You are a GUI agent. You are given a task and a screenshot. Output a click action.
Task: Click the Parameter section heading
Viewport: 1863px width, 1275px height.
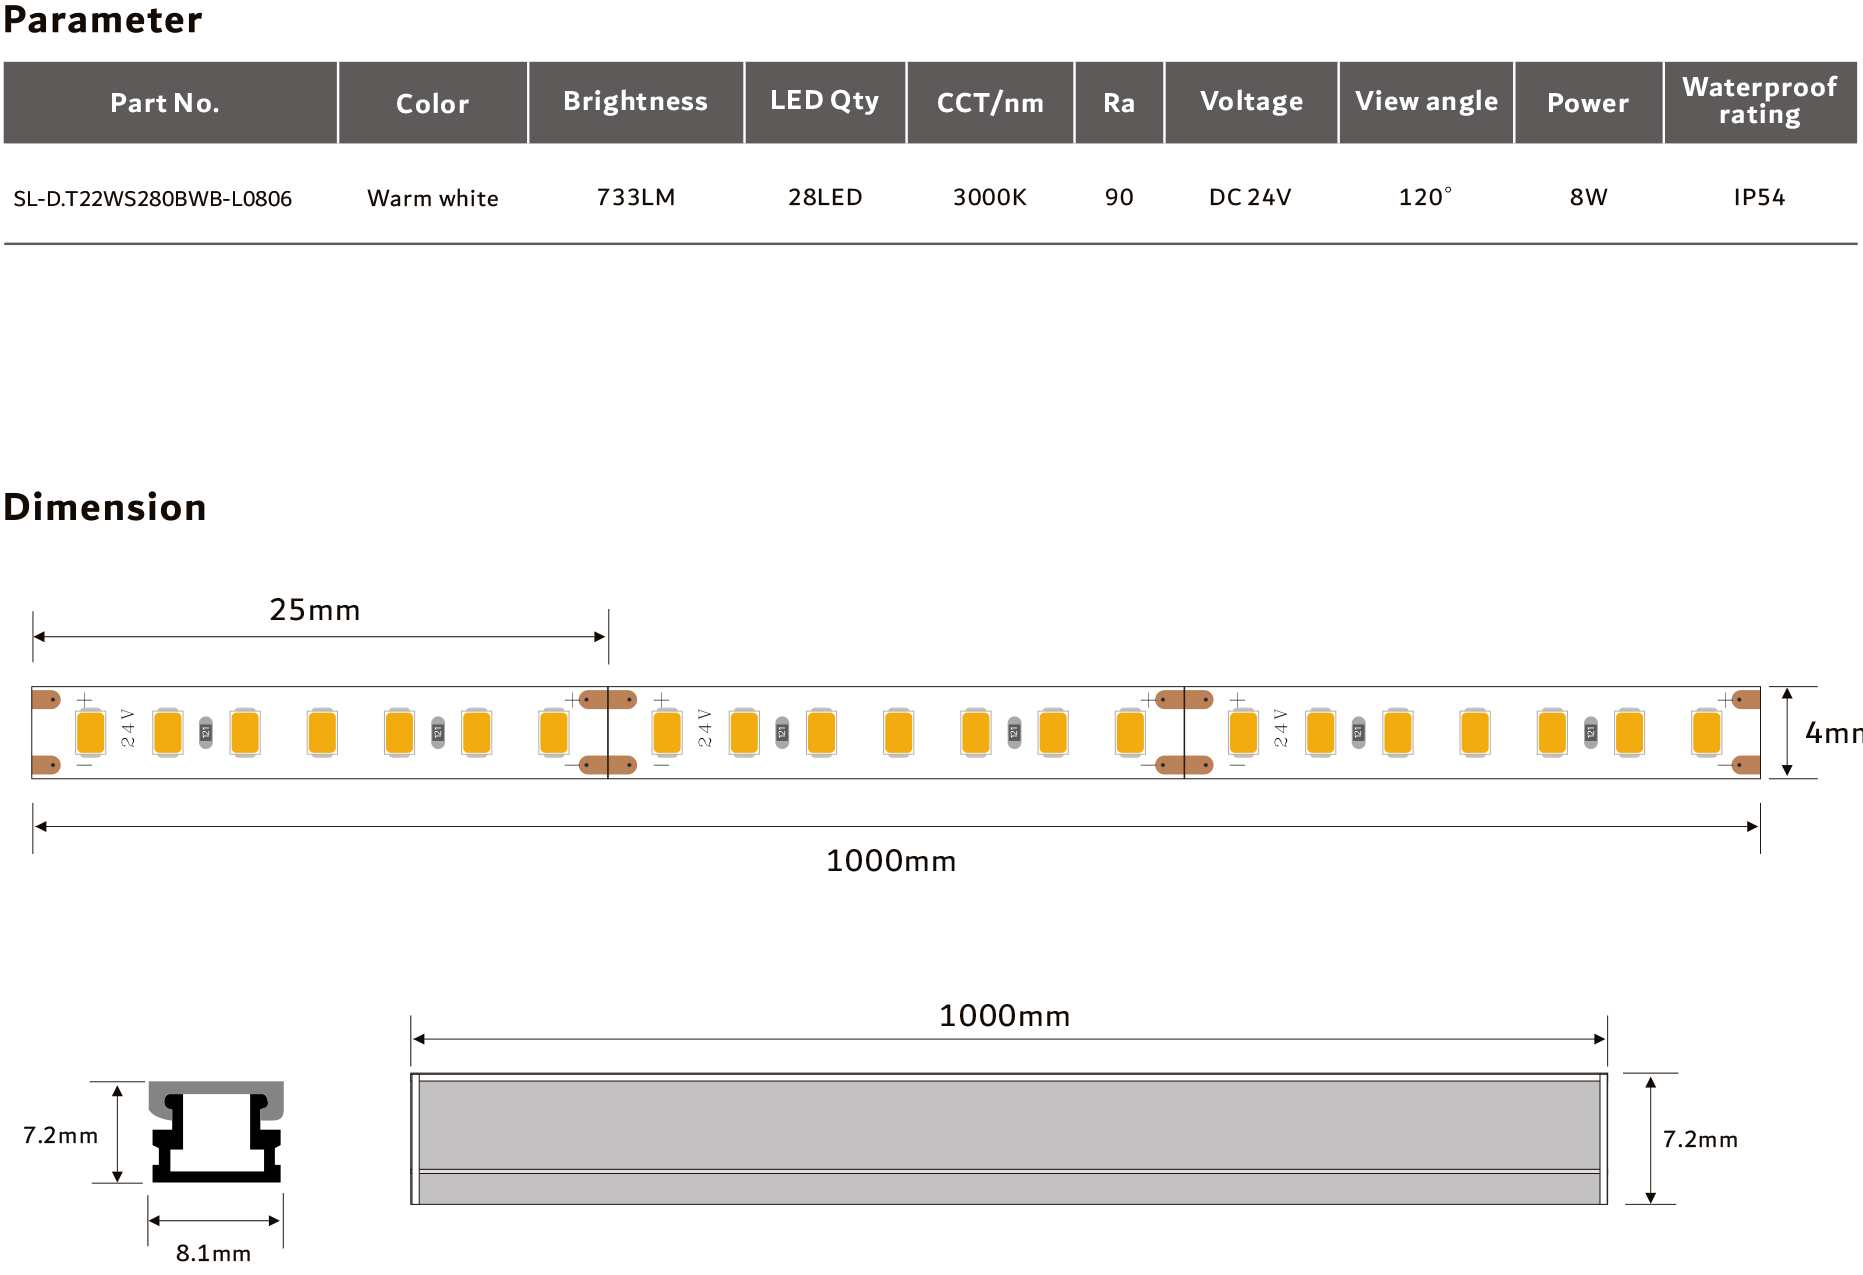coord(103,20)
